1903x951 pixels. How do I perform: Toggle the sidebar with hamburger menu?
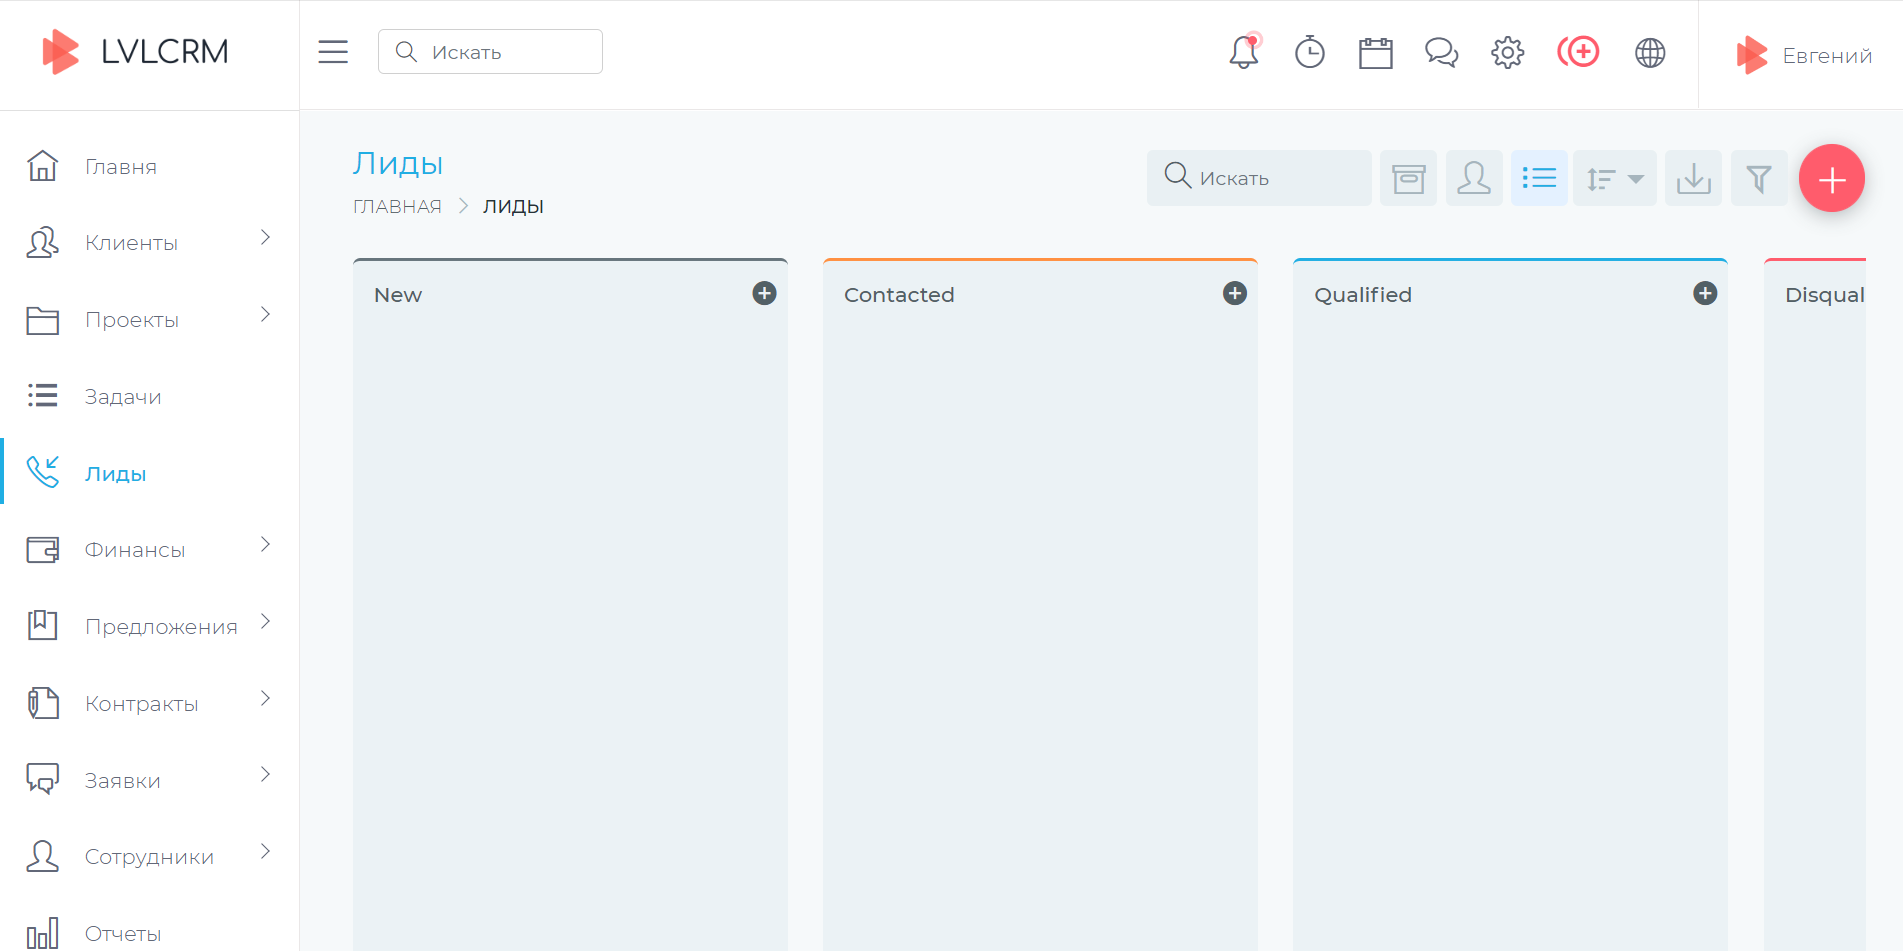[x=333, y=52]
